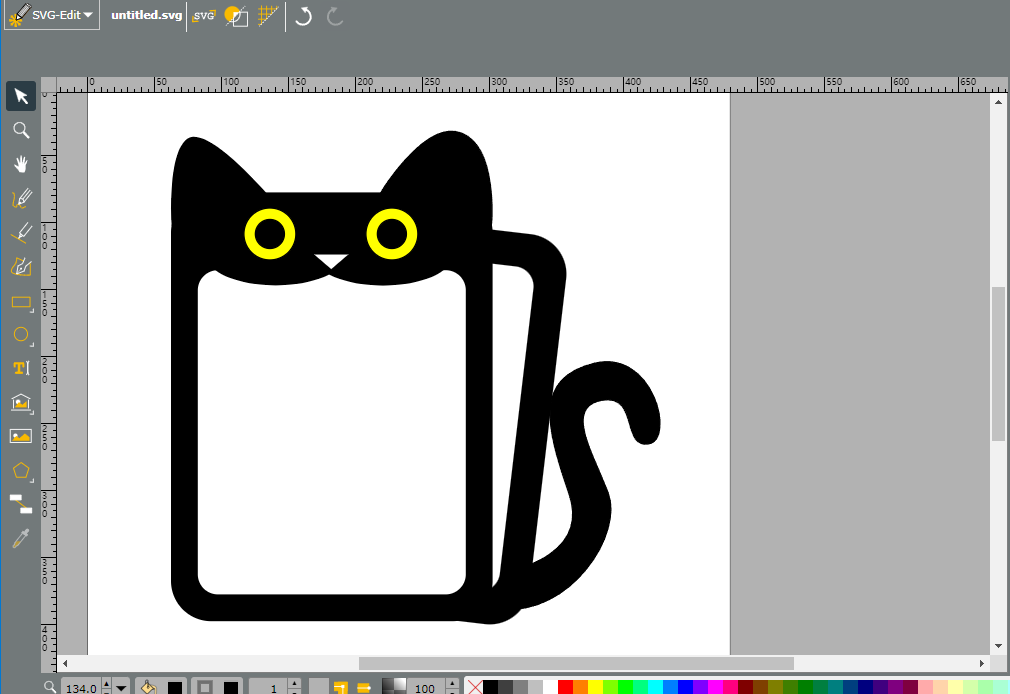Select the Line drawing tool
Image resolution: width=1010 pixels, height=694 pixels.
[21, 233]
